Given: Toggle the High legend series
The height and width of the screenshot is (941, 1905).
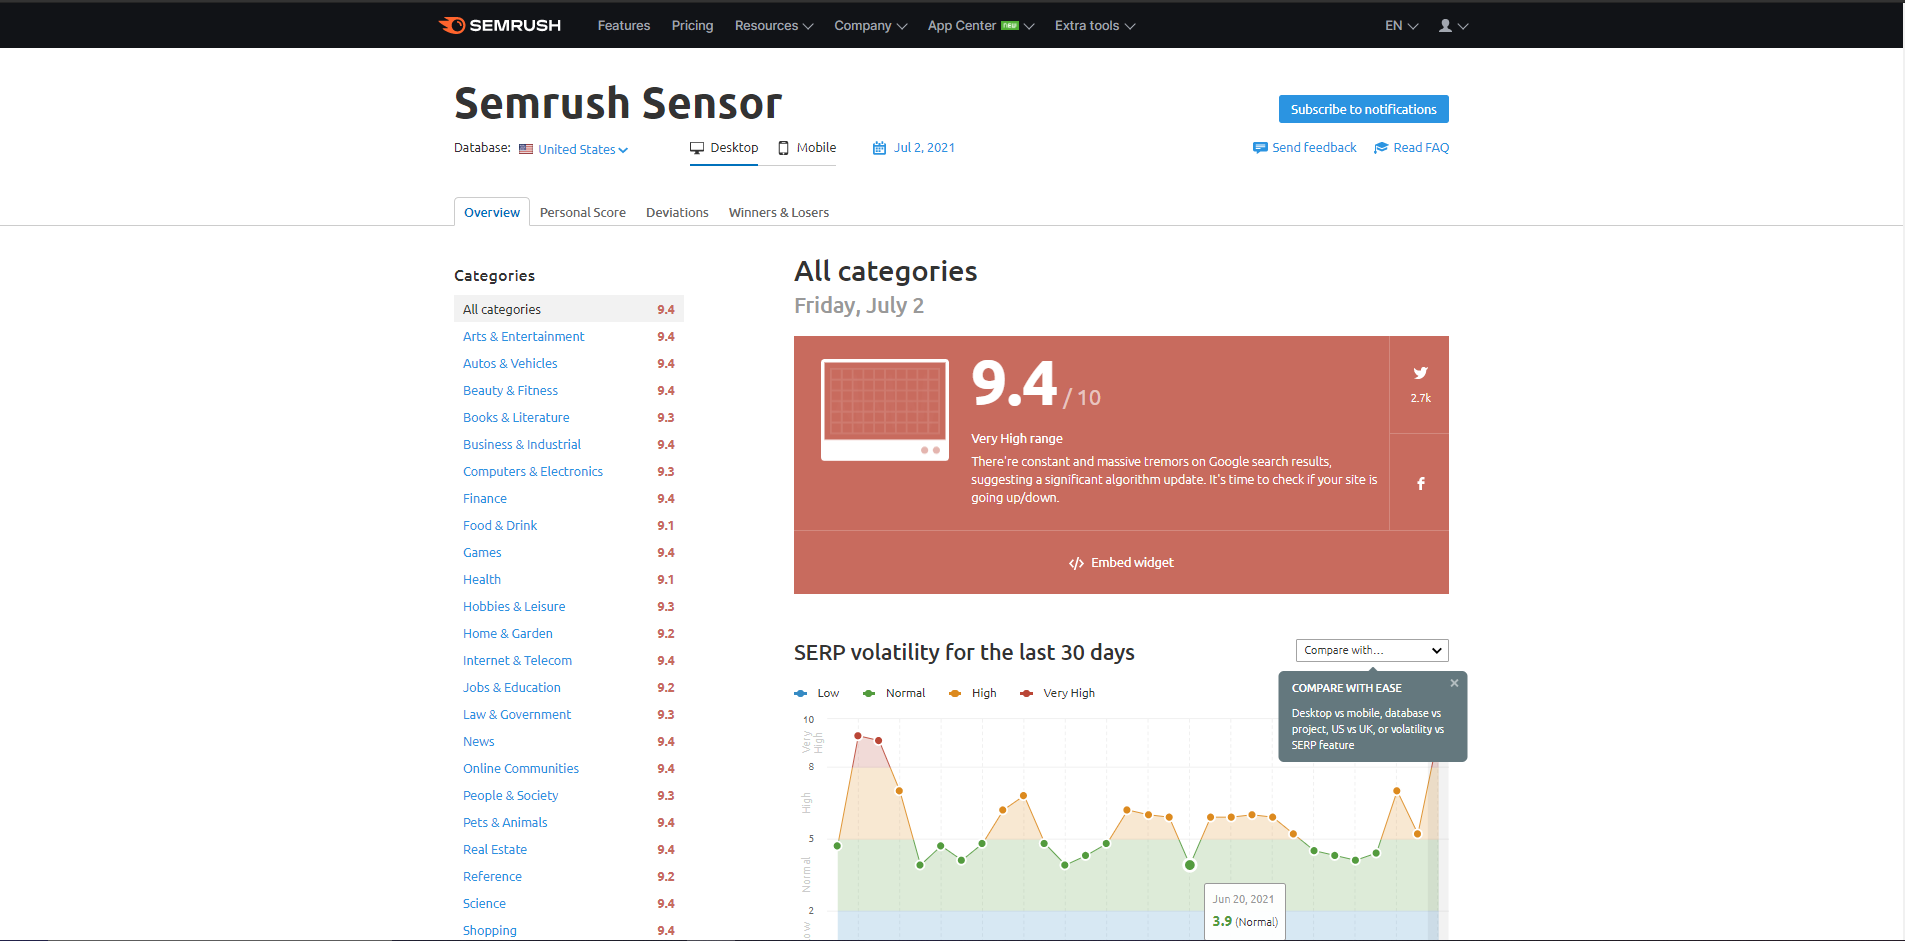Looking at the screenshot, I should [973, 693].
